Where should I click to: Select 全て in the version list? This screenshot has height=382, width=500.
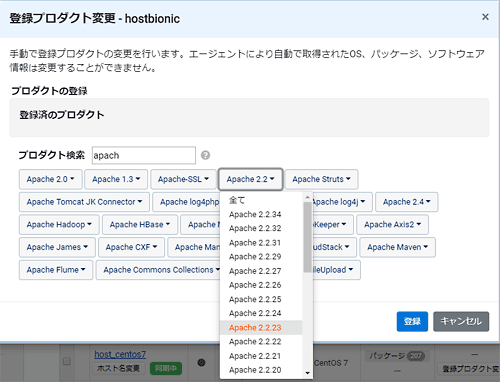261,200
